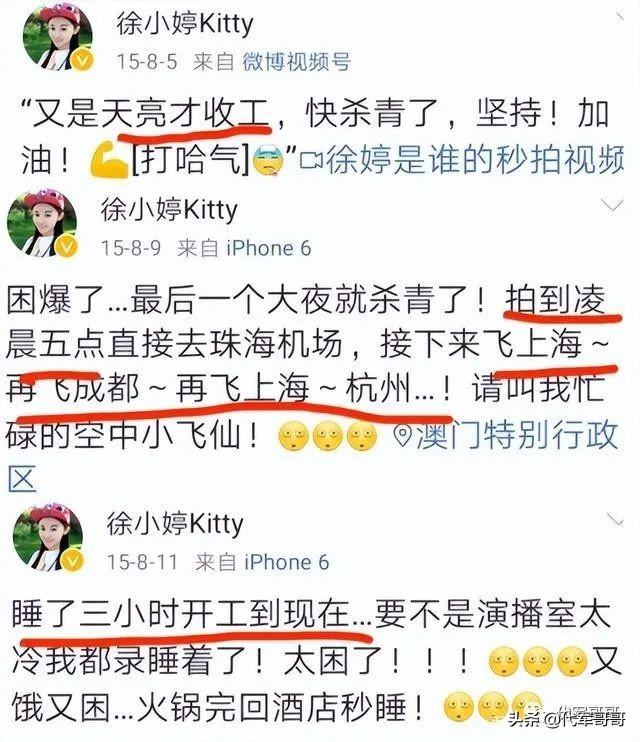
Task: Click the video camera icon before 徐婷
Action: click(311, 160)
